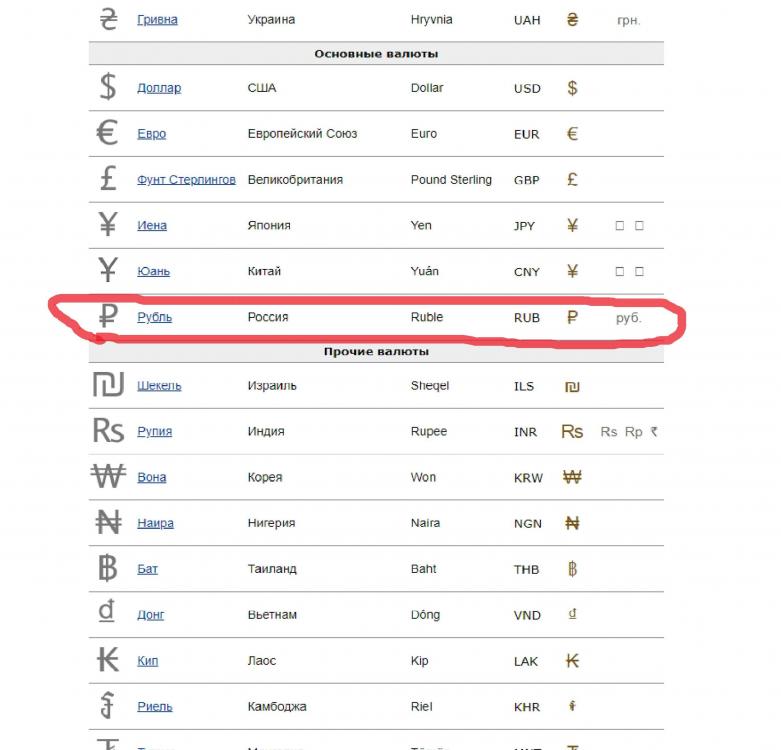Follow the Рубль link
The height and width of the screenshot is (750, 781).
point(155,317)
